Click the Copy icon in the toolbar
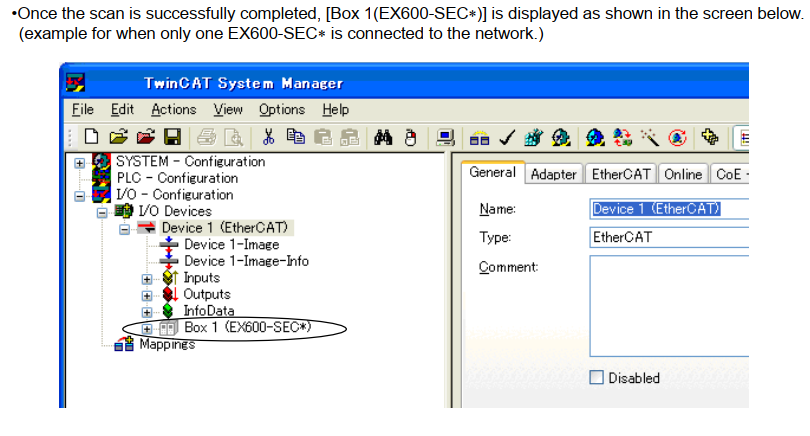This screenshot has height=436, width=810. (295, 137)
